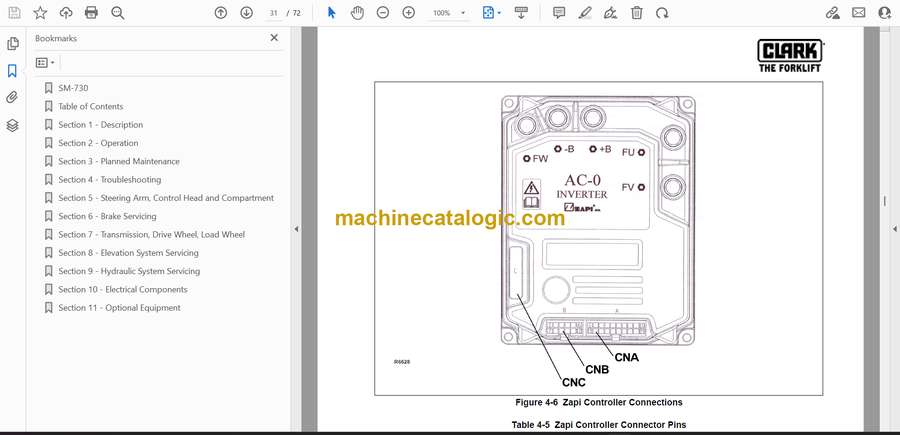Open the bookmarks options dropdown menu
The image size is (900, 435).
45,62
